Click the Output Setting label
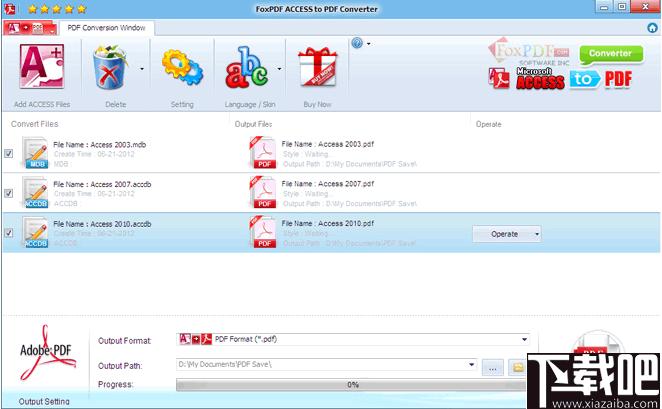The width and height of the screenshot is (662, 409). [x=44, y=401]
